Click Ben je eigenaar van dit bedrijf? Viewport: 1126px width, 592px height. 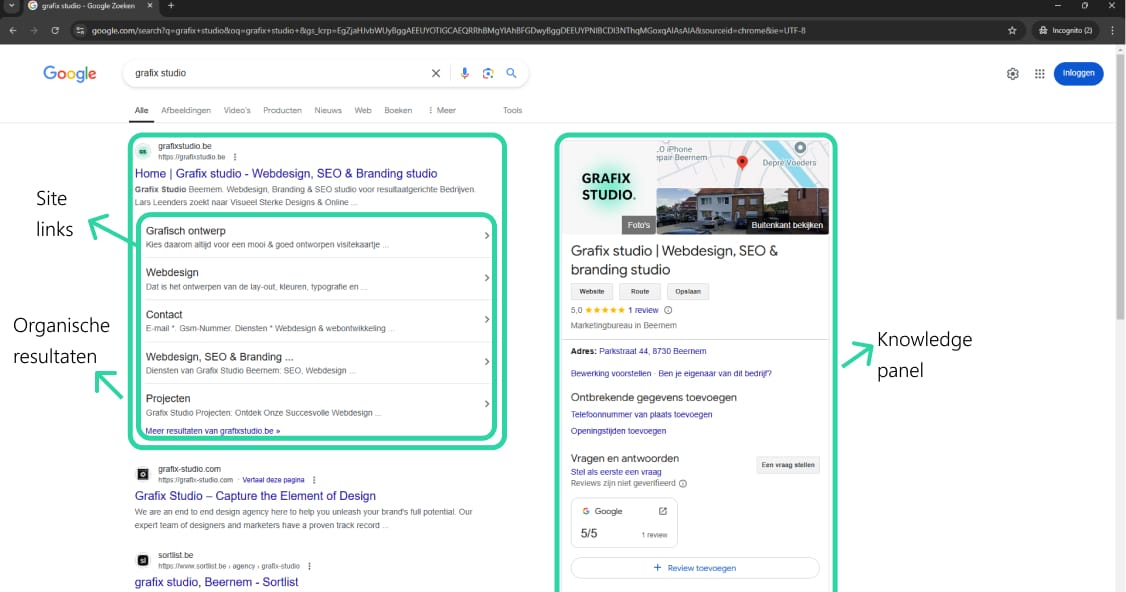tap(715, 374)
